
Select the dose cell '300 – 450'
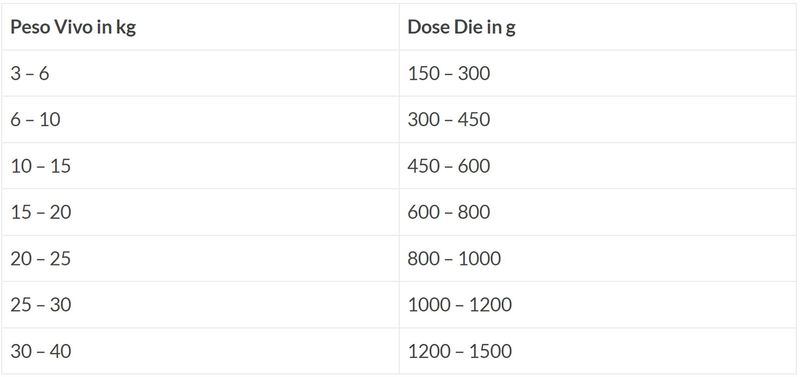[597, 119]
